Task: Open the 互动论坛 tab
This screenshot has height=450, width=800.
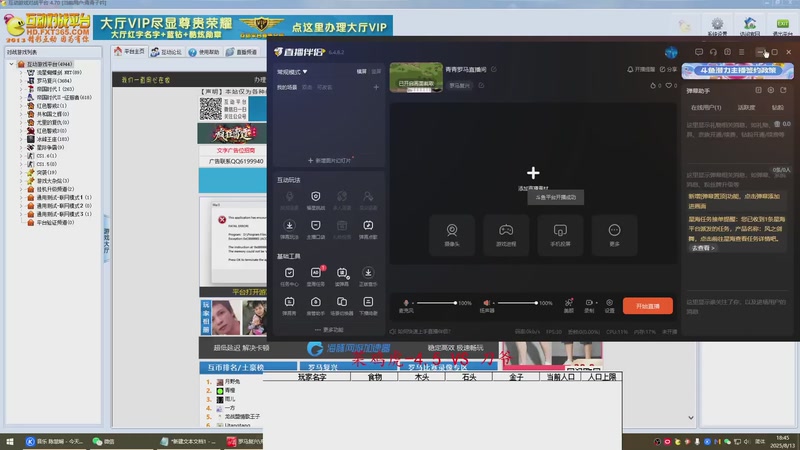Action: click(166, 52)
